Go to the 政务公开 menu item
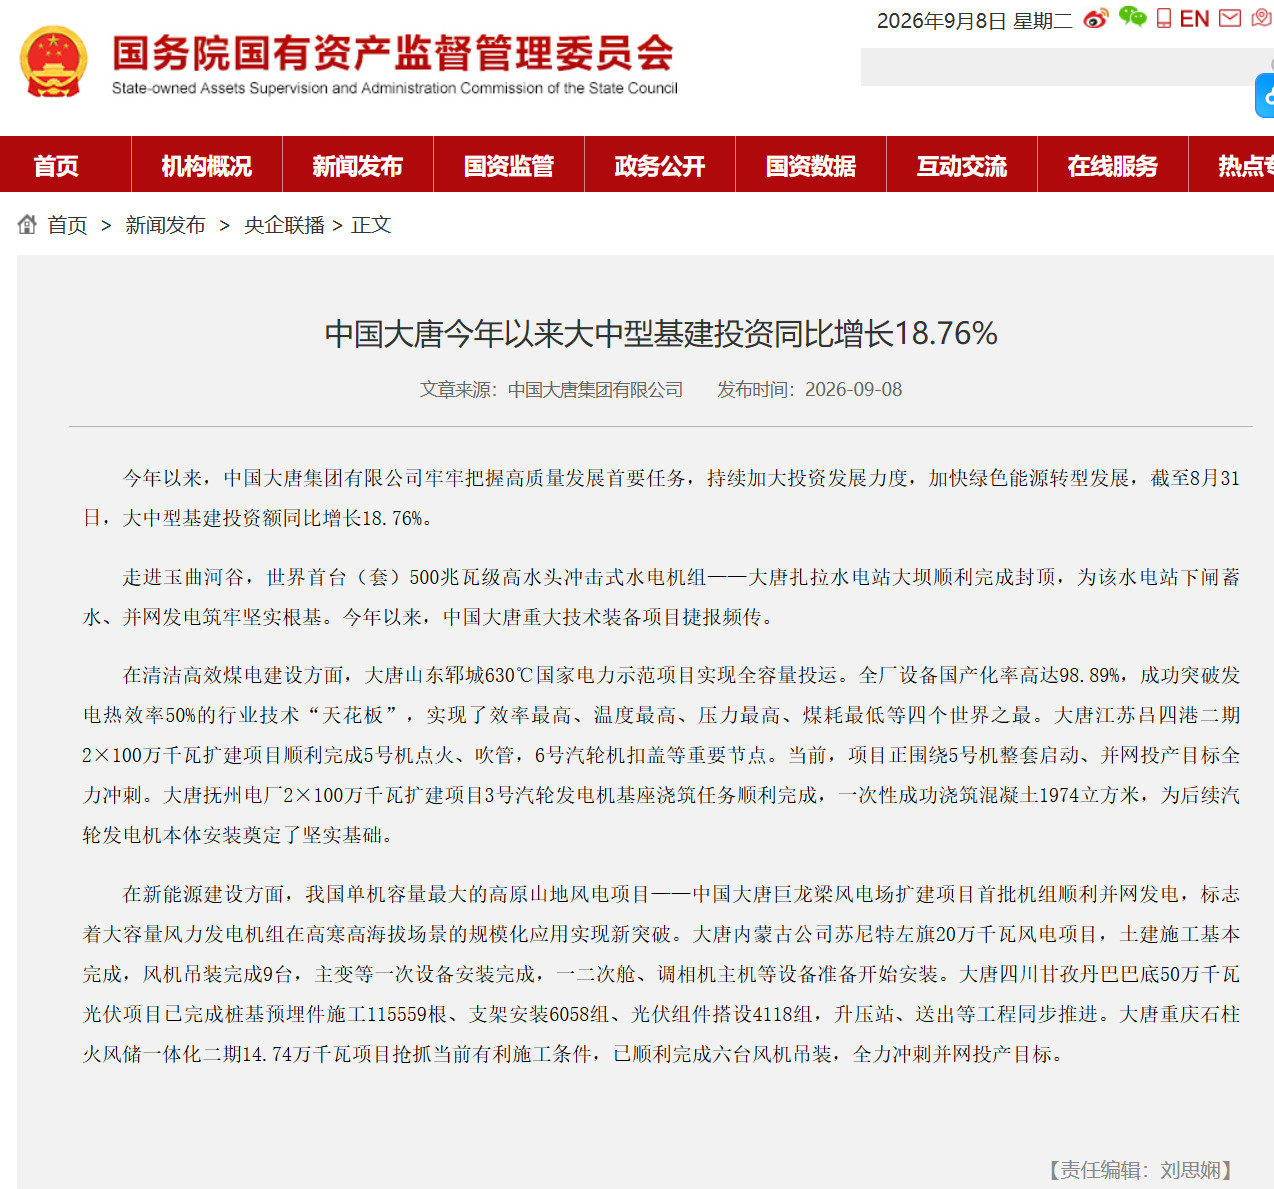Image resolution: width=1274 pixels, height=1189 pixels. pos(660,166)
